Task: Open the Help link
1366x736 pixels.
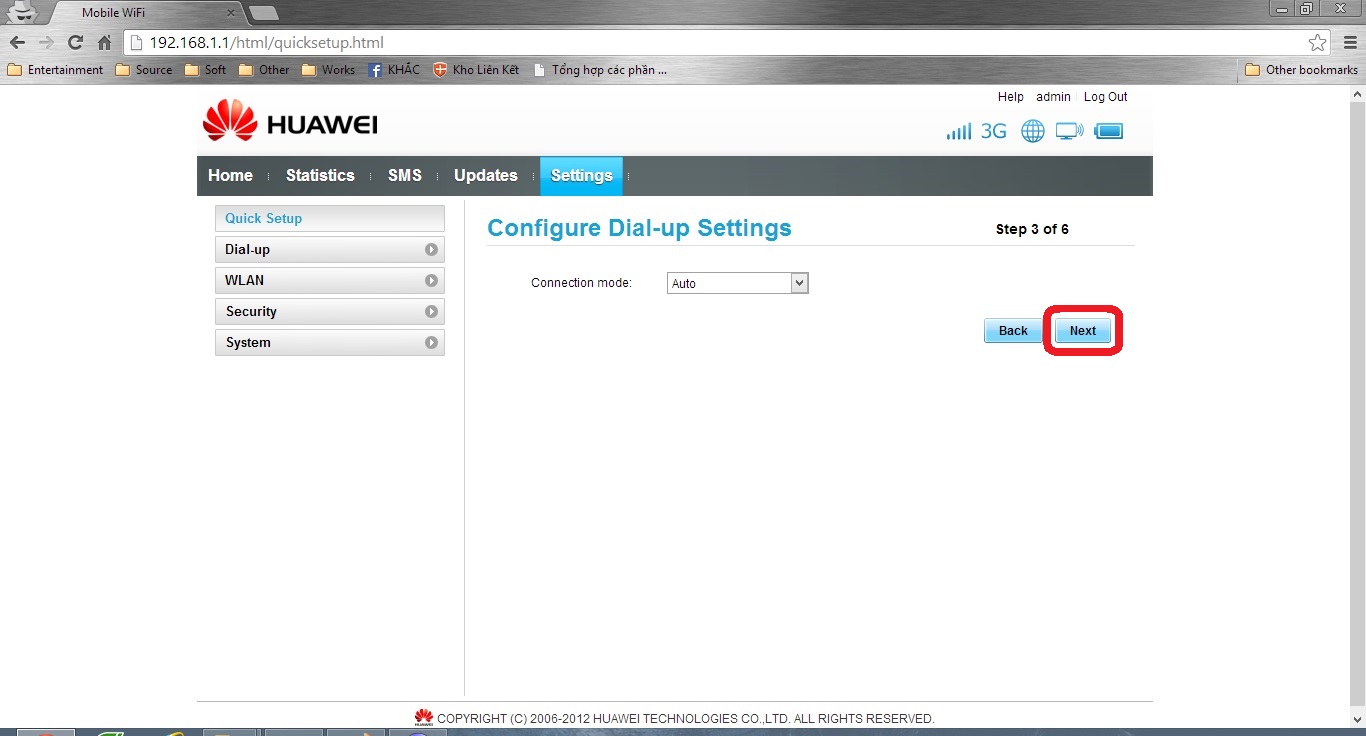Action: (1011, 97)
